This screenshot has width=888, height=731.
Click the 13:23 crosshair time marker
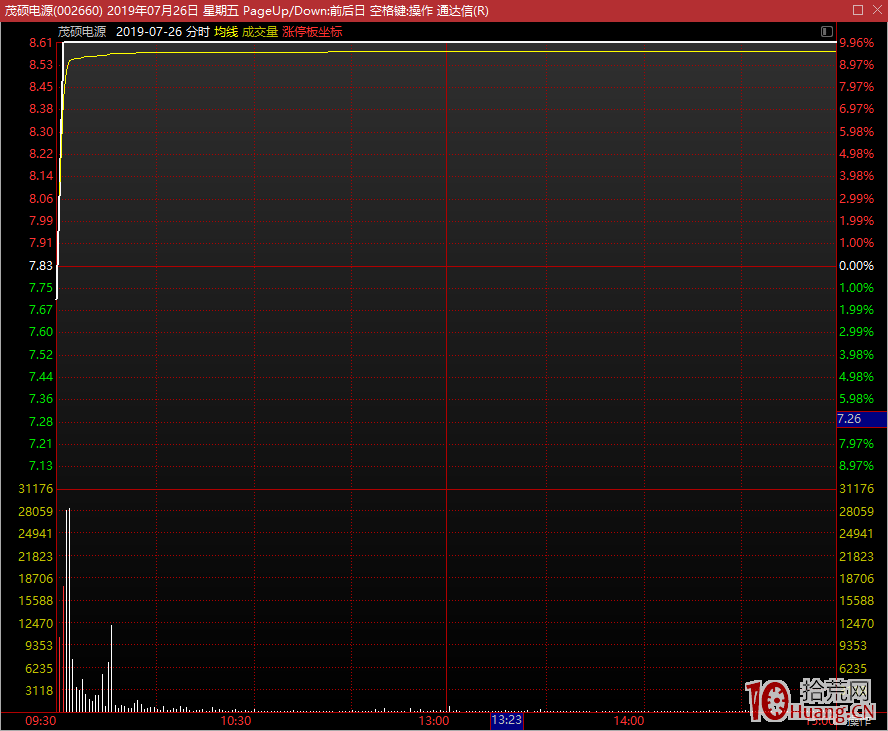click(506, 720)
